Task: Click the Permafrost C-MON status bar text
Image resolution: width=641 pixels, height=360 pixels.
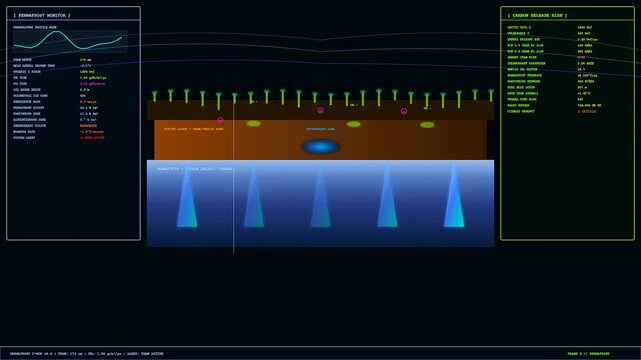Action: click(x=87, y=354)
